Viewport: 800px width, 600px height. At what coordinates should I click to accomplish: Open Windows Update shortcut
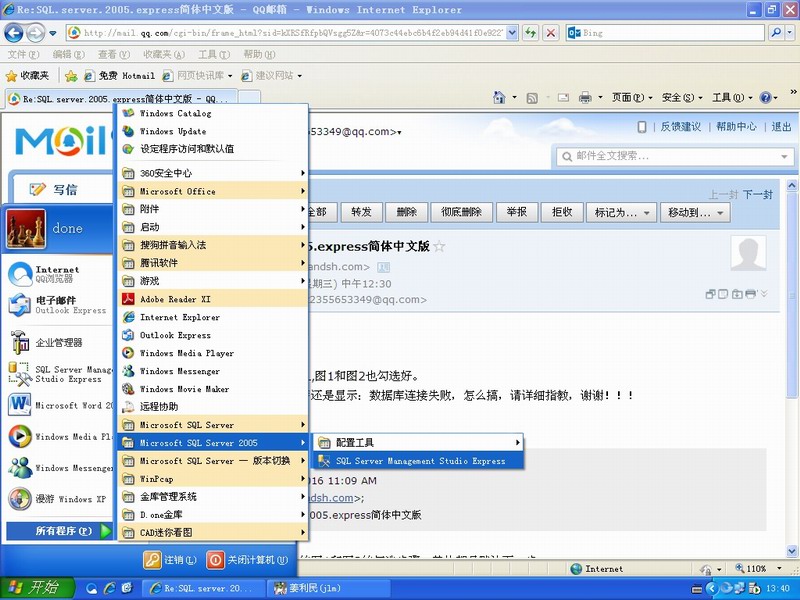[172, 131]
